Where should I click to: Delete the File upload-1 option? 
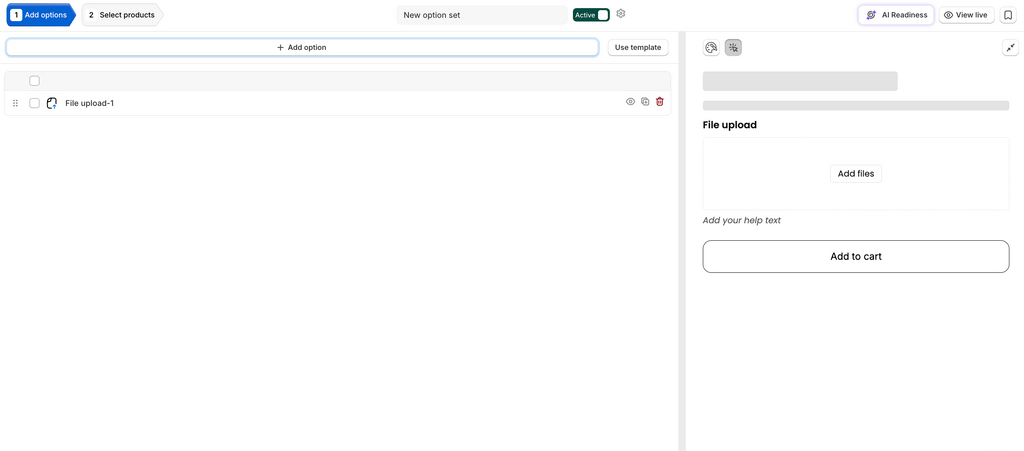click(x=660, y=102)
